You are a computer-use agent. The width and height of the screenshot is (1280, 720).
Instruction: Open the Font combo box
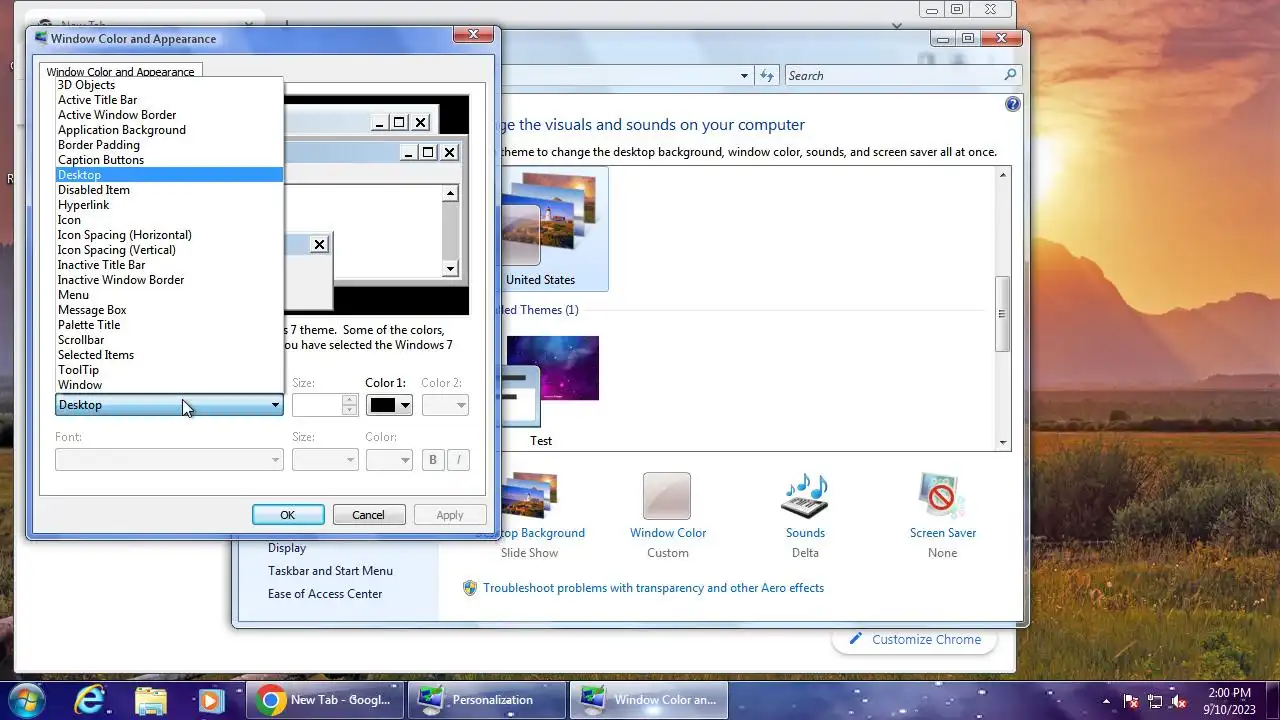(169, 460)
